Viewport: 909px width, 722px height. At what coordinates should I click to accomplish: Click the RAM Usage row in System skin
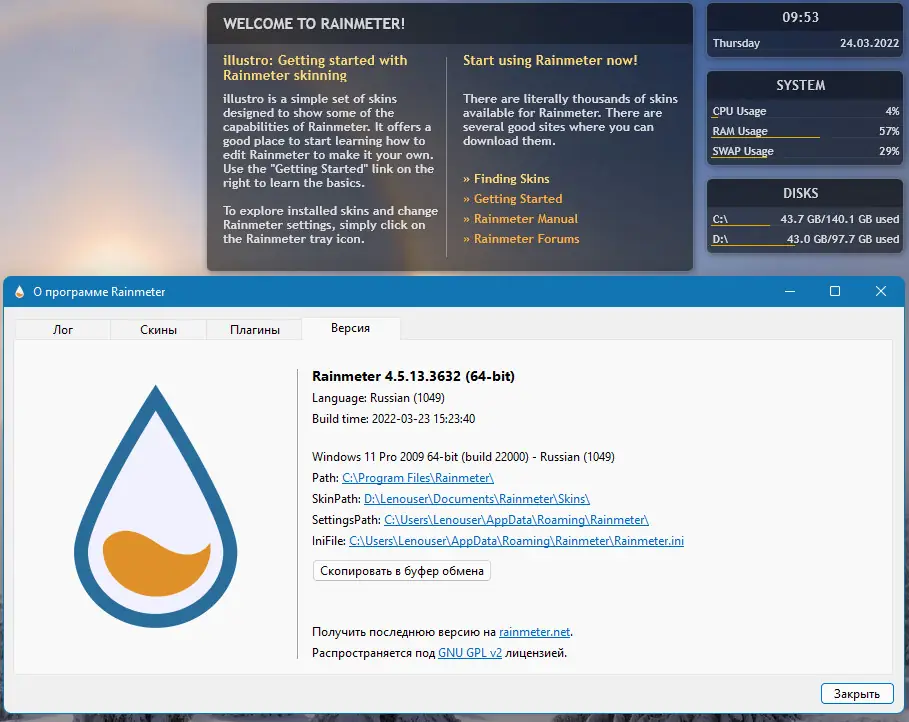coord(805,132)
